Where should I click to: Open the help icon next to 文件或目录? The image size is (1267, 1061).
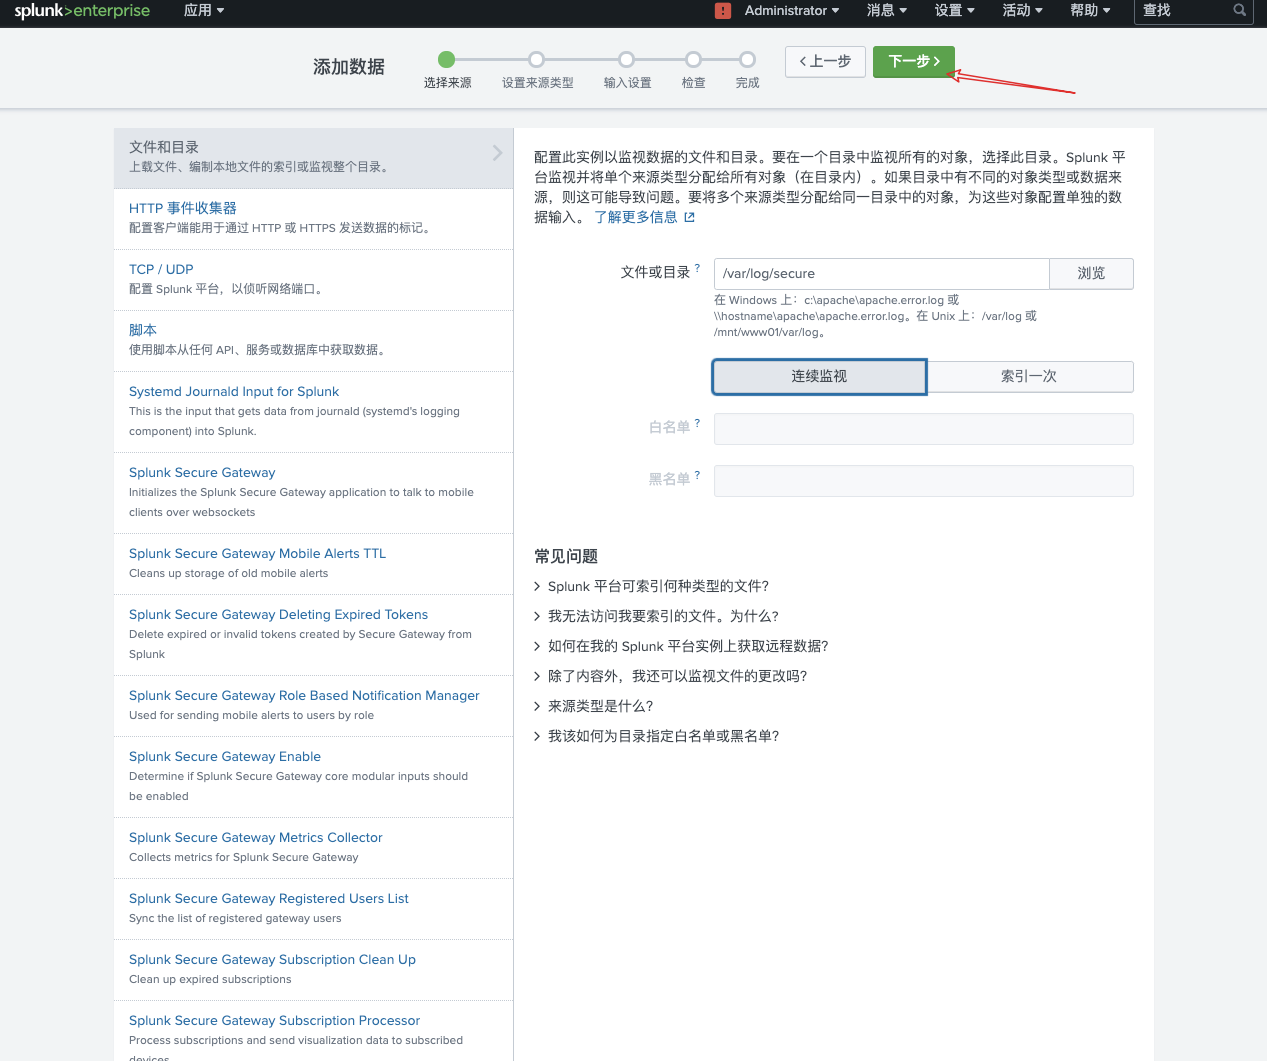[x=697, y=268]
